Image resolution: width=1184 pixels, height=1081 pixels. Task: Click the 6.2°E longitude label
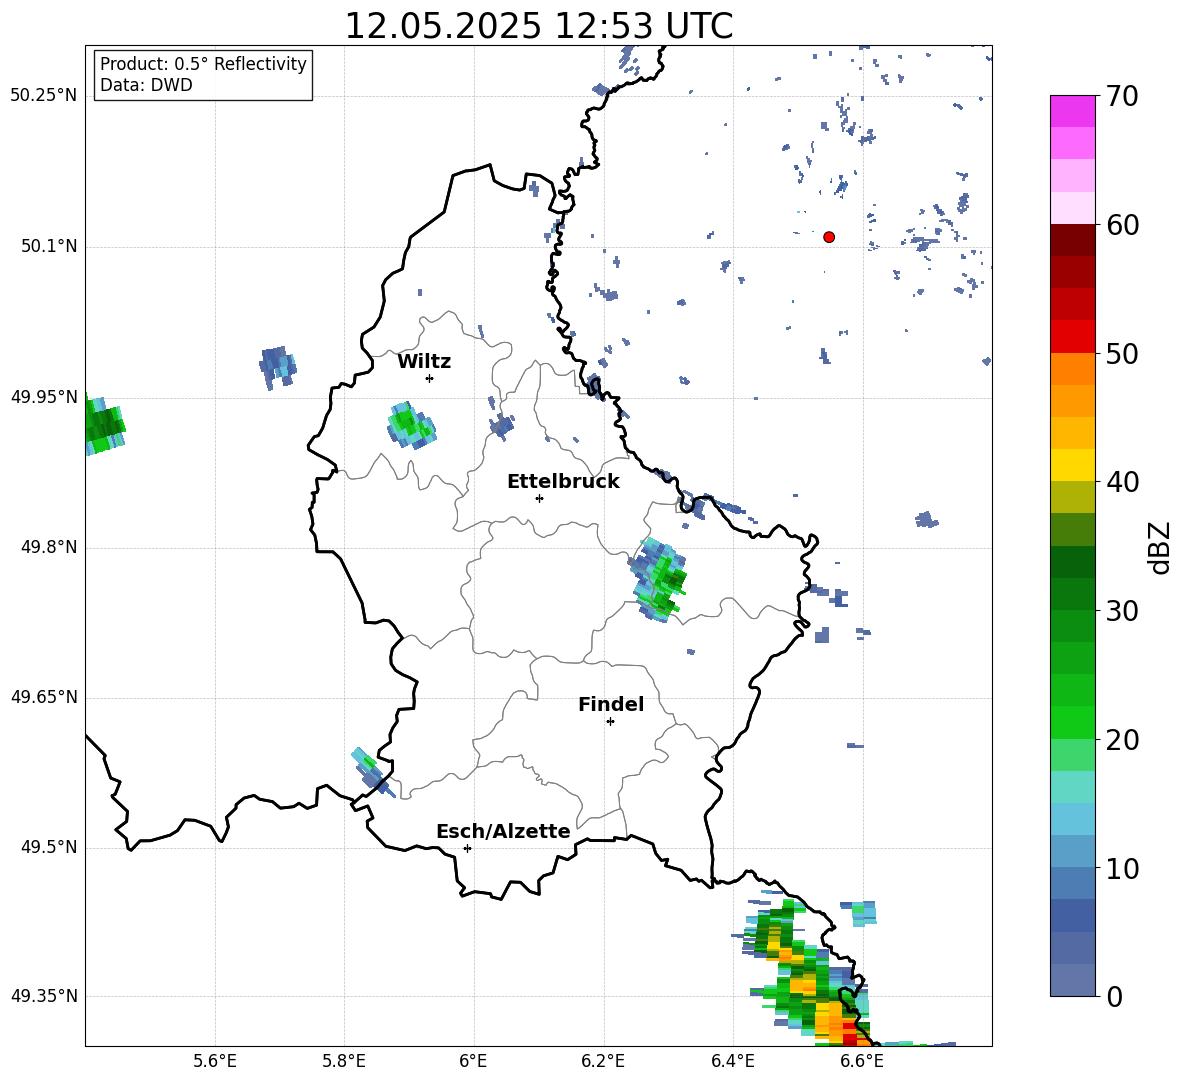(x=603, y=1061)
